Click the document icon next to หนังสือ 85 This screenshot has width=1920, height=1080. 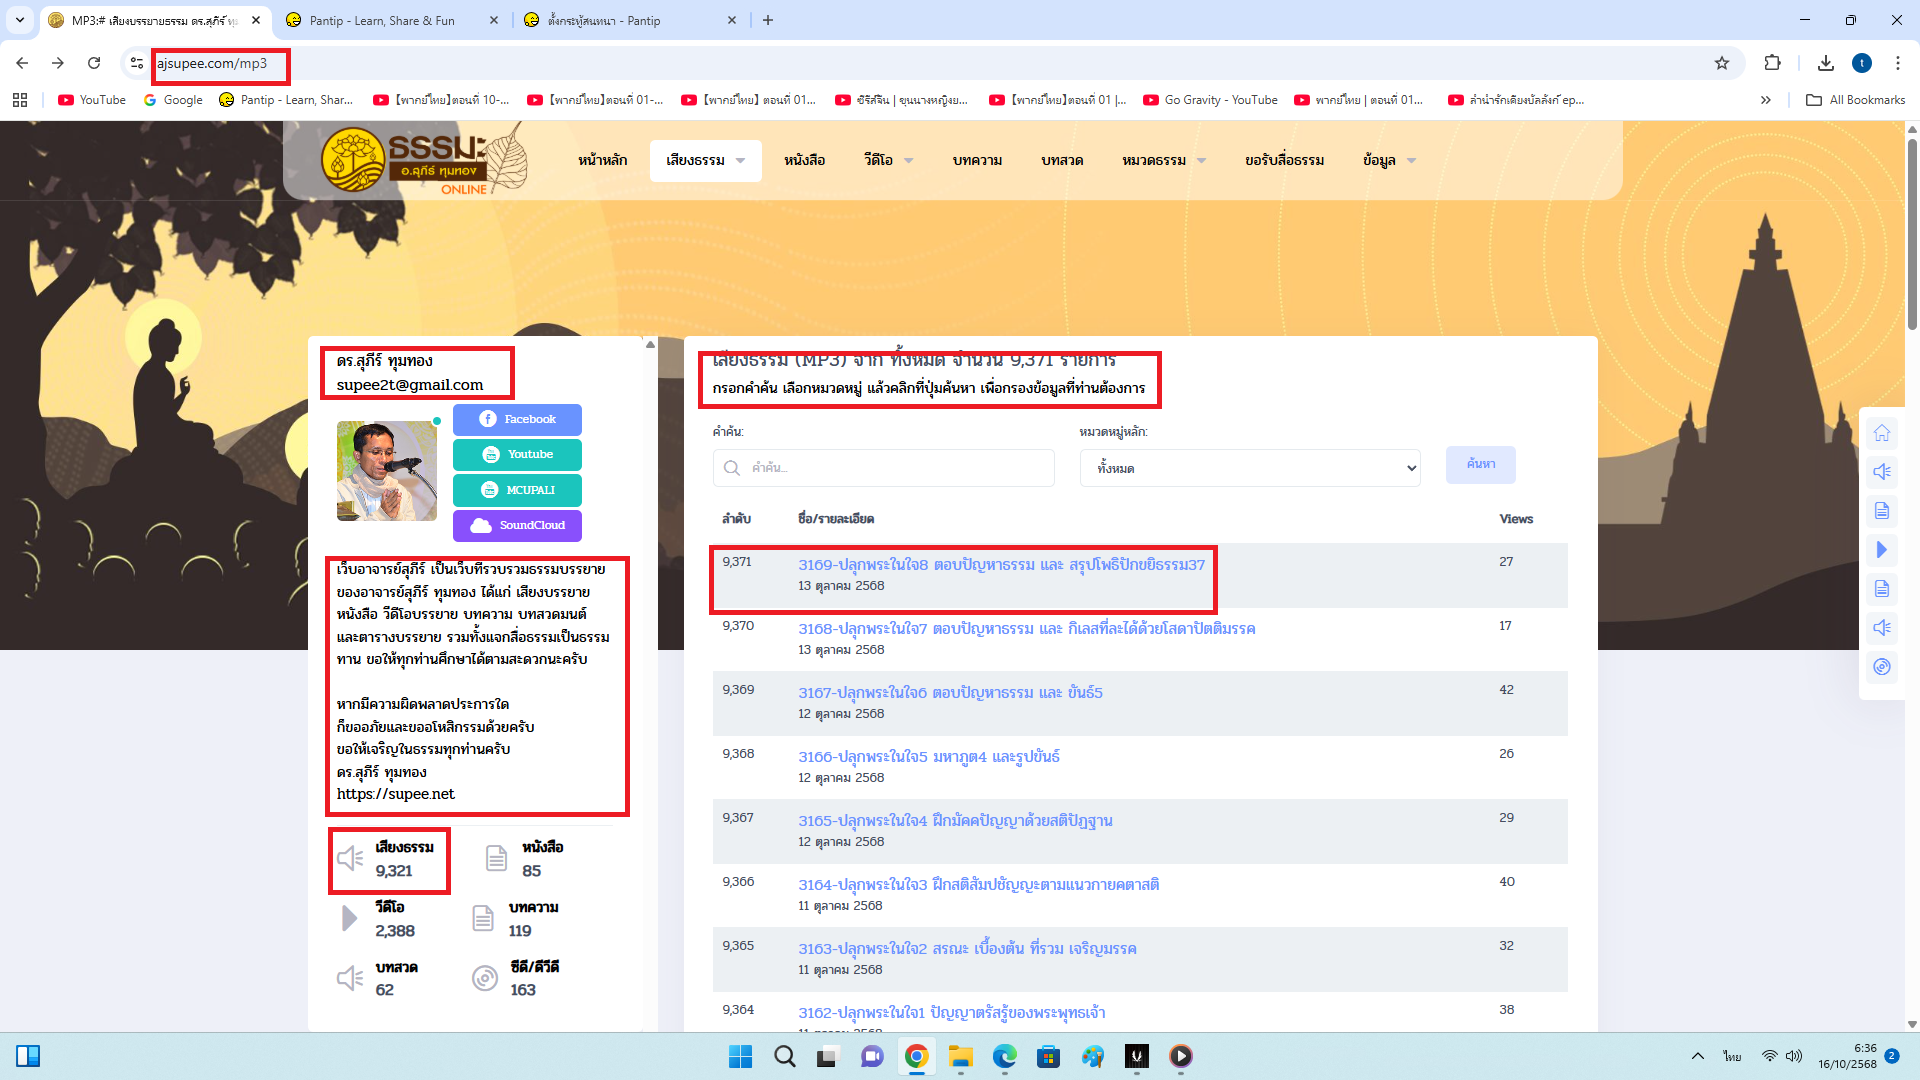coord(496,858)
